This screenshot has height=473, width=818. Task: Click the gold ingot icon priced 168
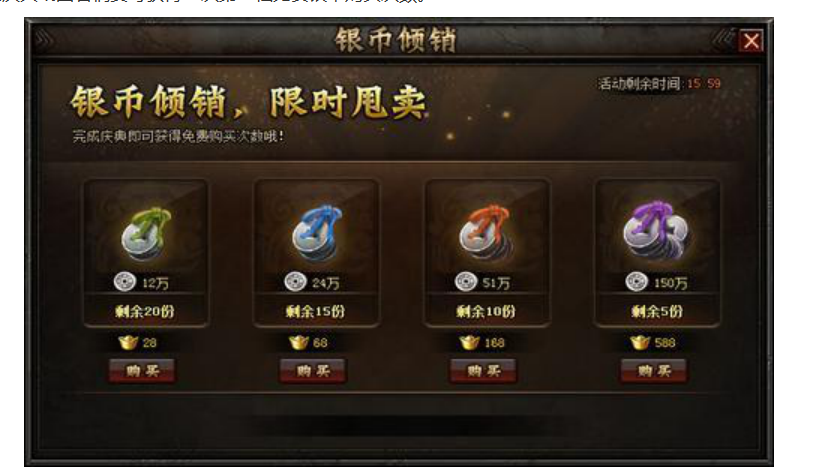coord(469,343)
